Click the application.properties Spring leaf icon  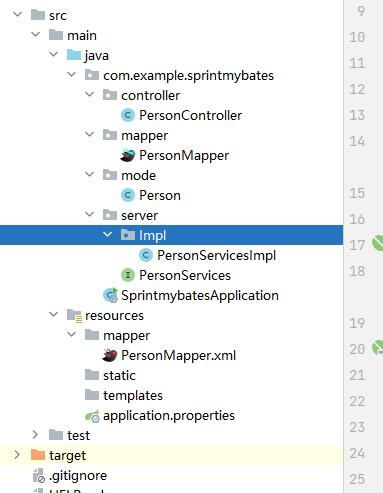click(x=92, y=416)
